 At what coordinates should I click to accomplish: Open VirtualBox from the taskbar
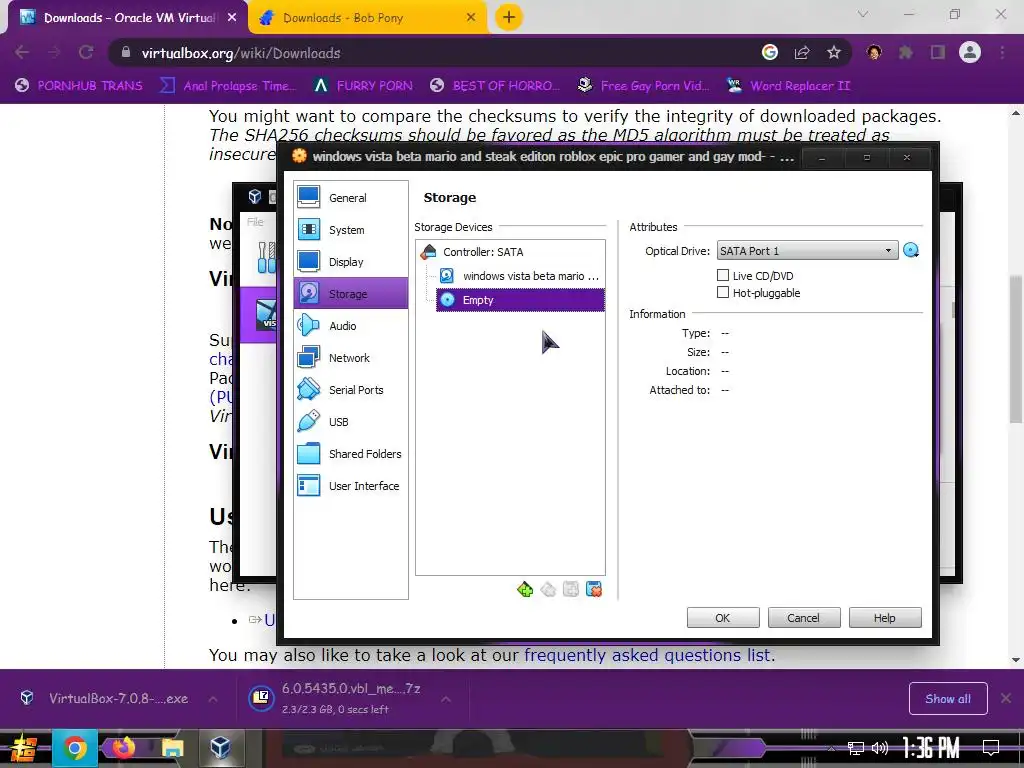click(x=220, y=747)
